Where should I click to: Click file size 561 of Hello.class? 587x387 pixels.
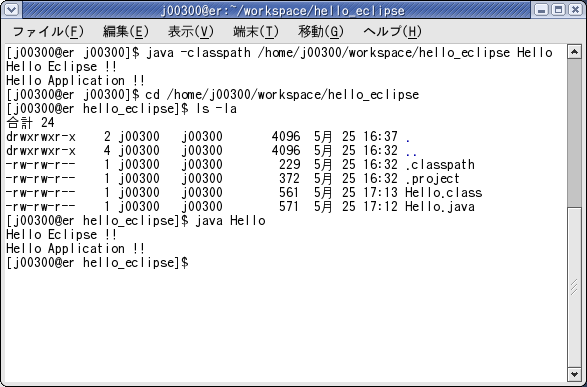[x=289, y=193]
